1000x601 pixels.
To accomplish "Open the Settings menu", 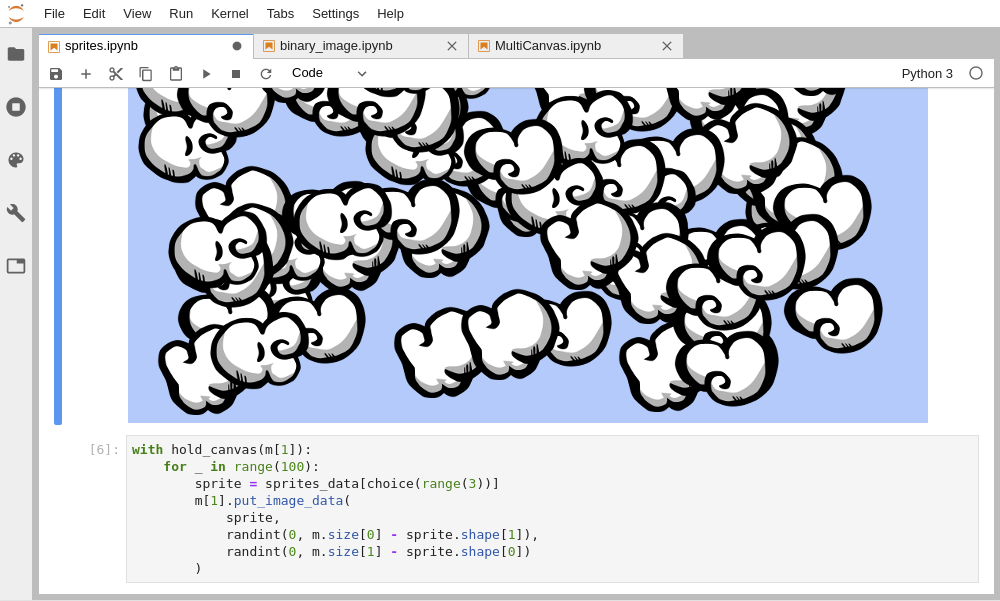I will click(335, 13).
